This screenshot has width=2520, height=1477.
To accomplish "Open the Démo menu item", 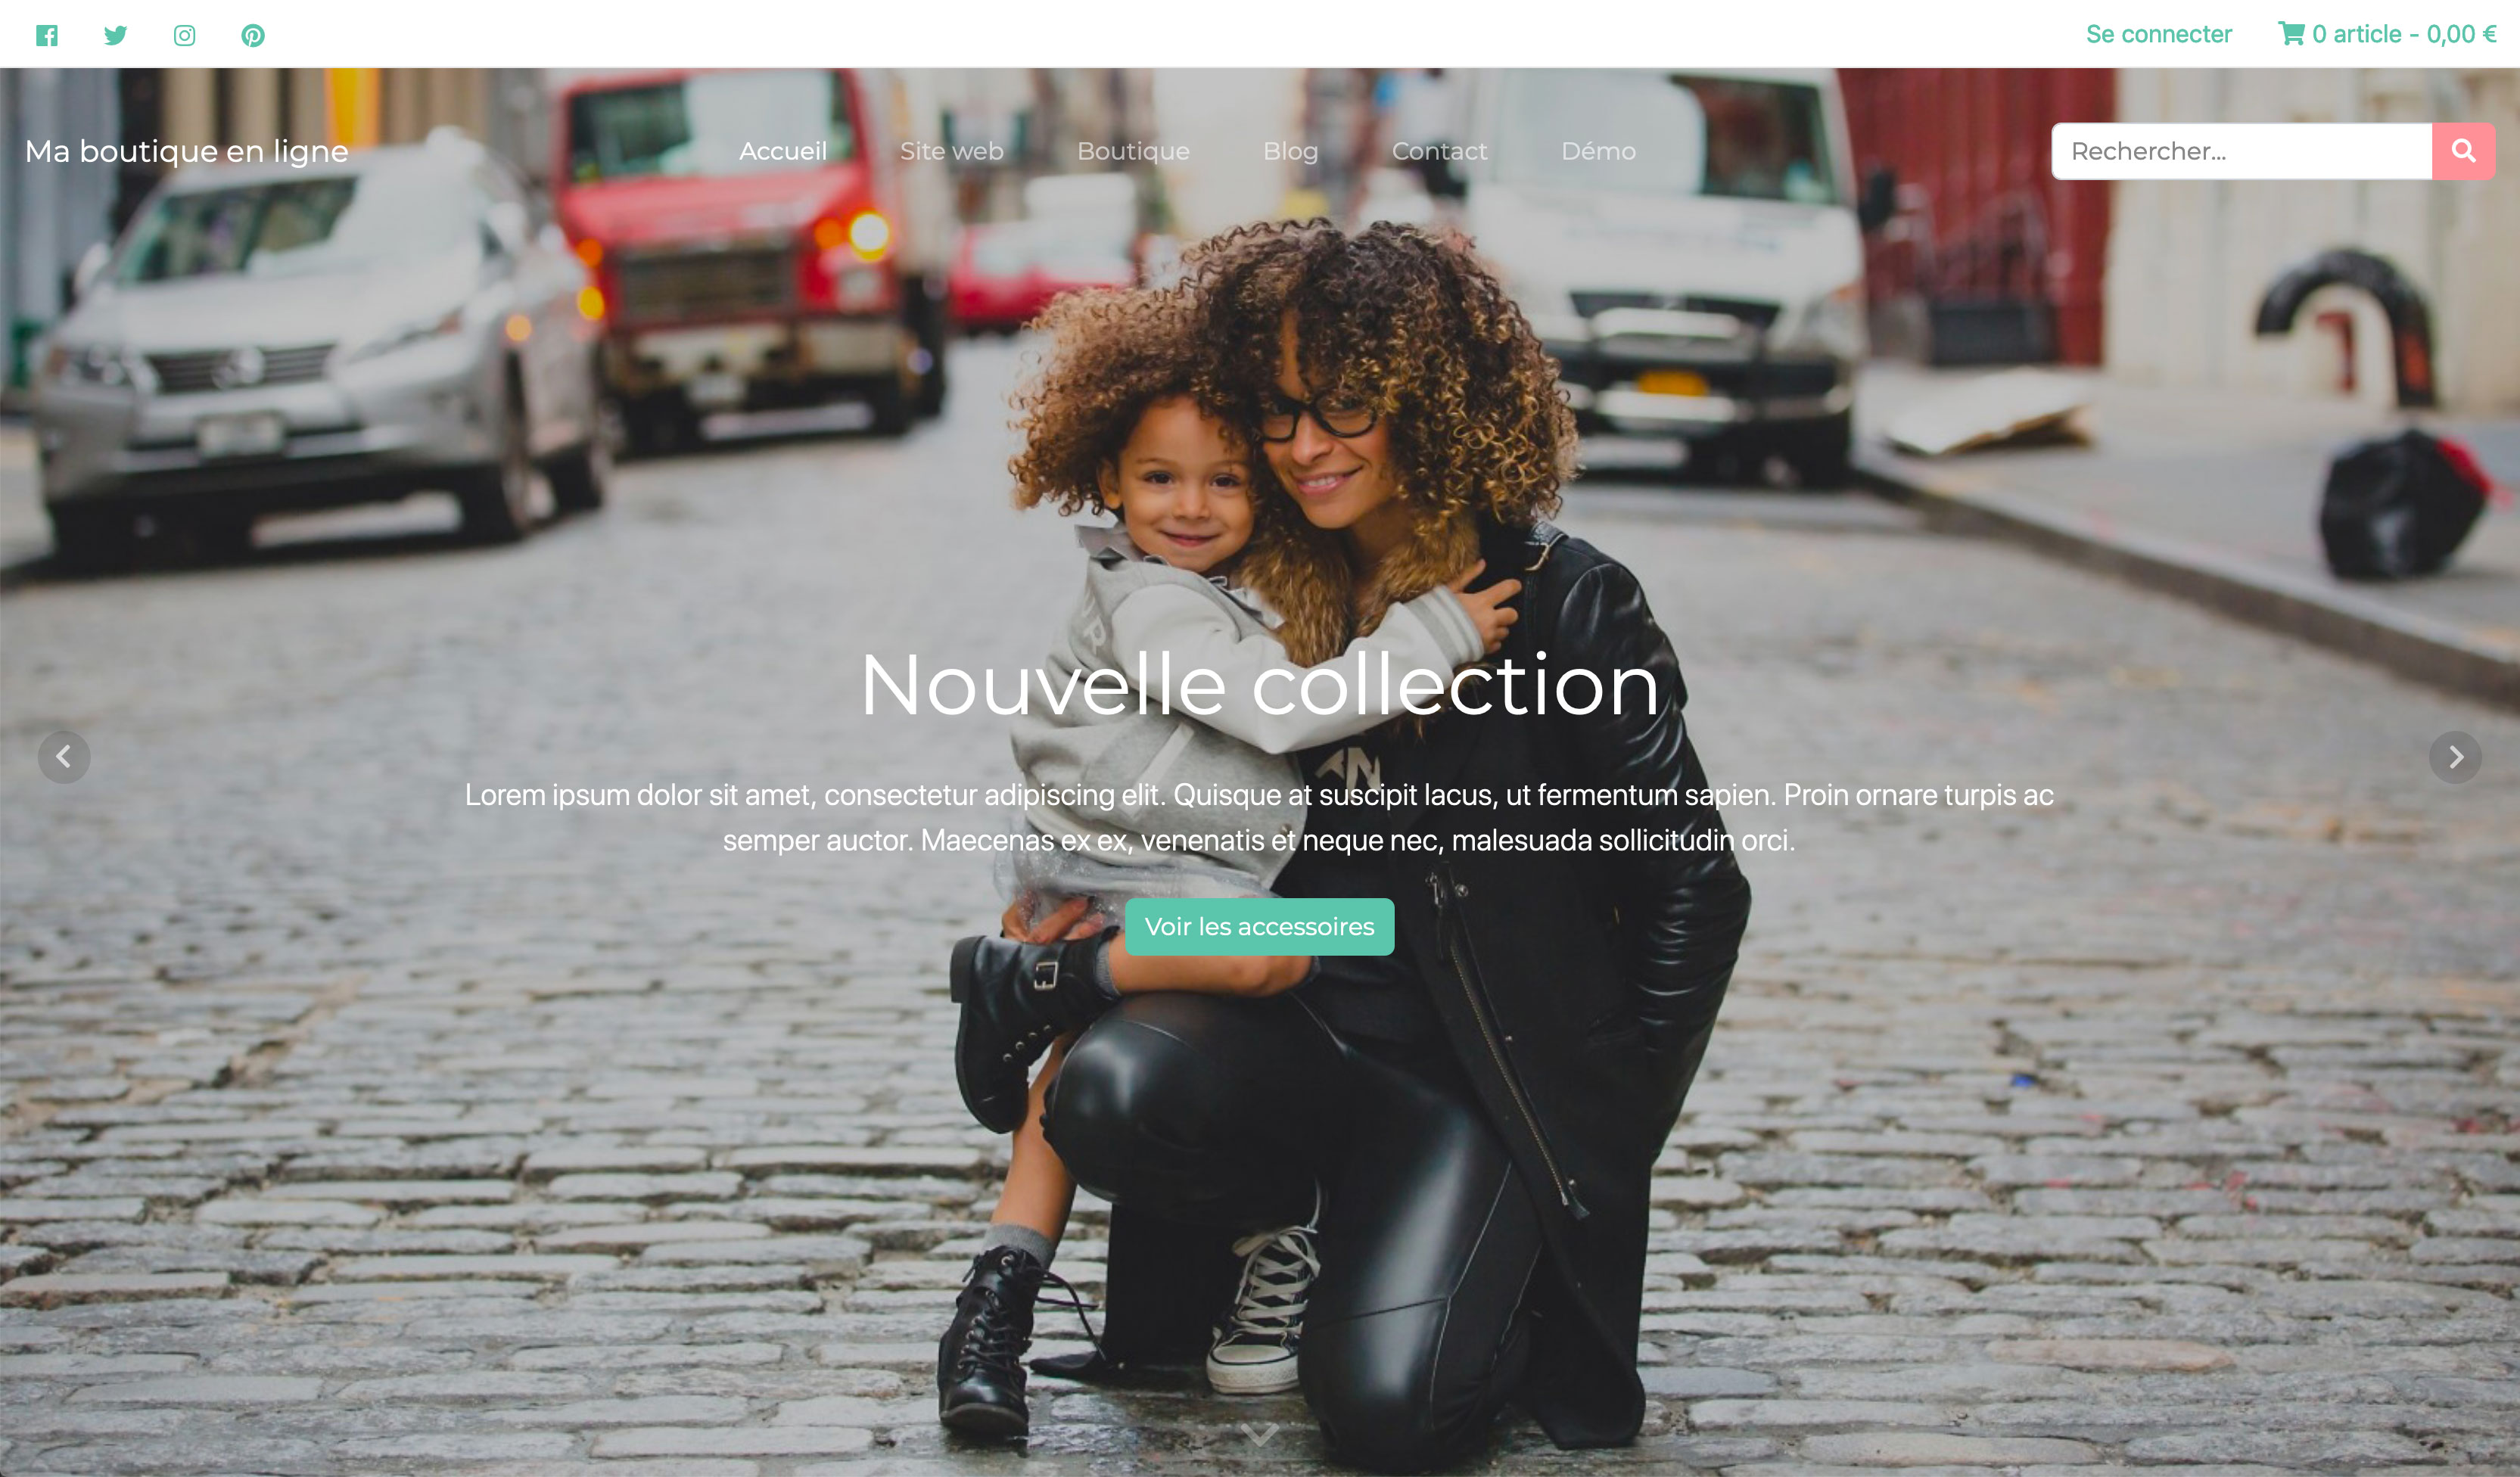I will 1598,151.
